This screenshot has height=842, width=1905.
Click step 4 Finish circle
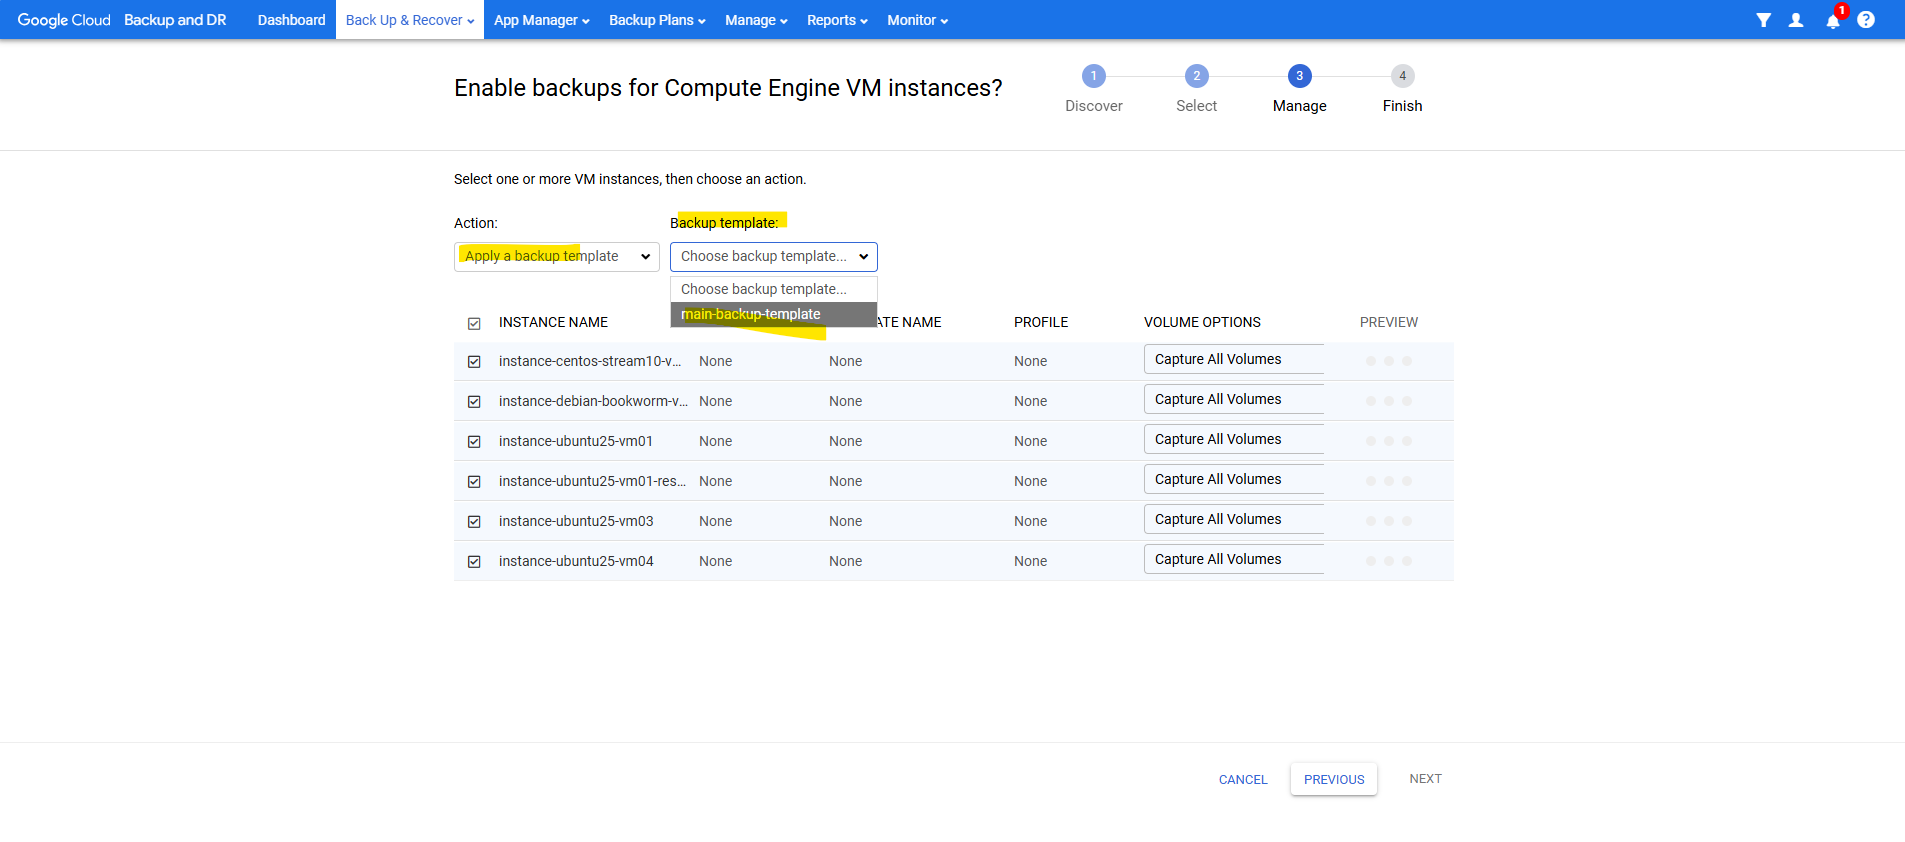coord(1402,76)
